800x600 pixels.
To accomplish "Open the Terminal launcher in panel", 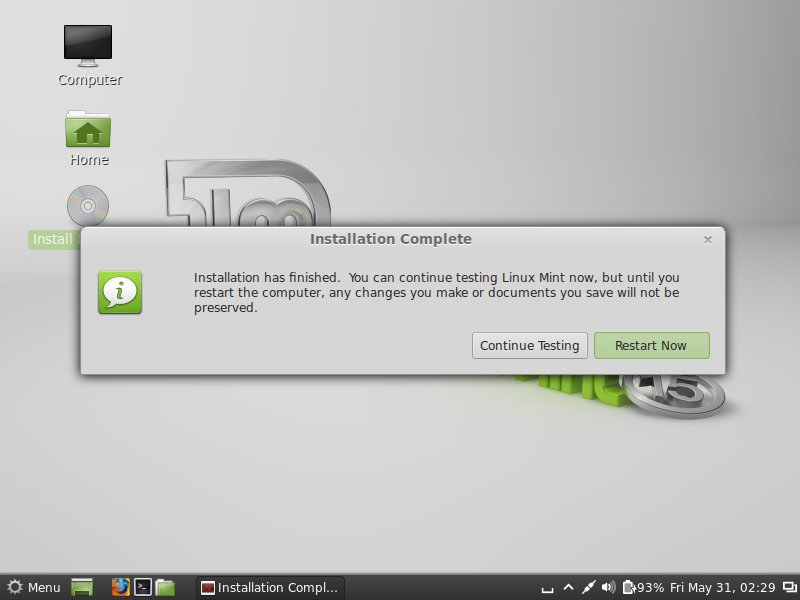I will click(143, 587).
